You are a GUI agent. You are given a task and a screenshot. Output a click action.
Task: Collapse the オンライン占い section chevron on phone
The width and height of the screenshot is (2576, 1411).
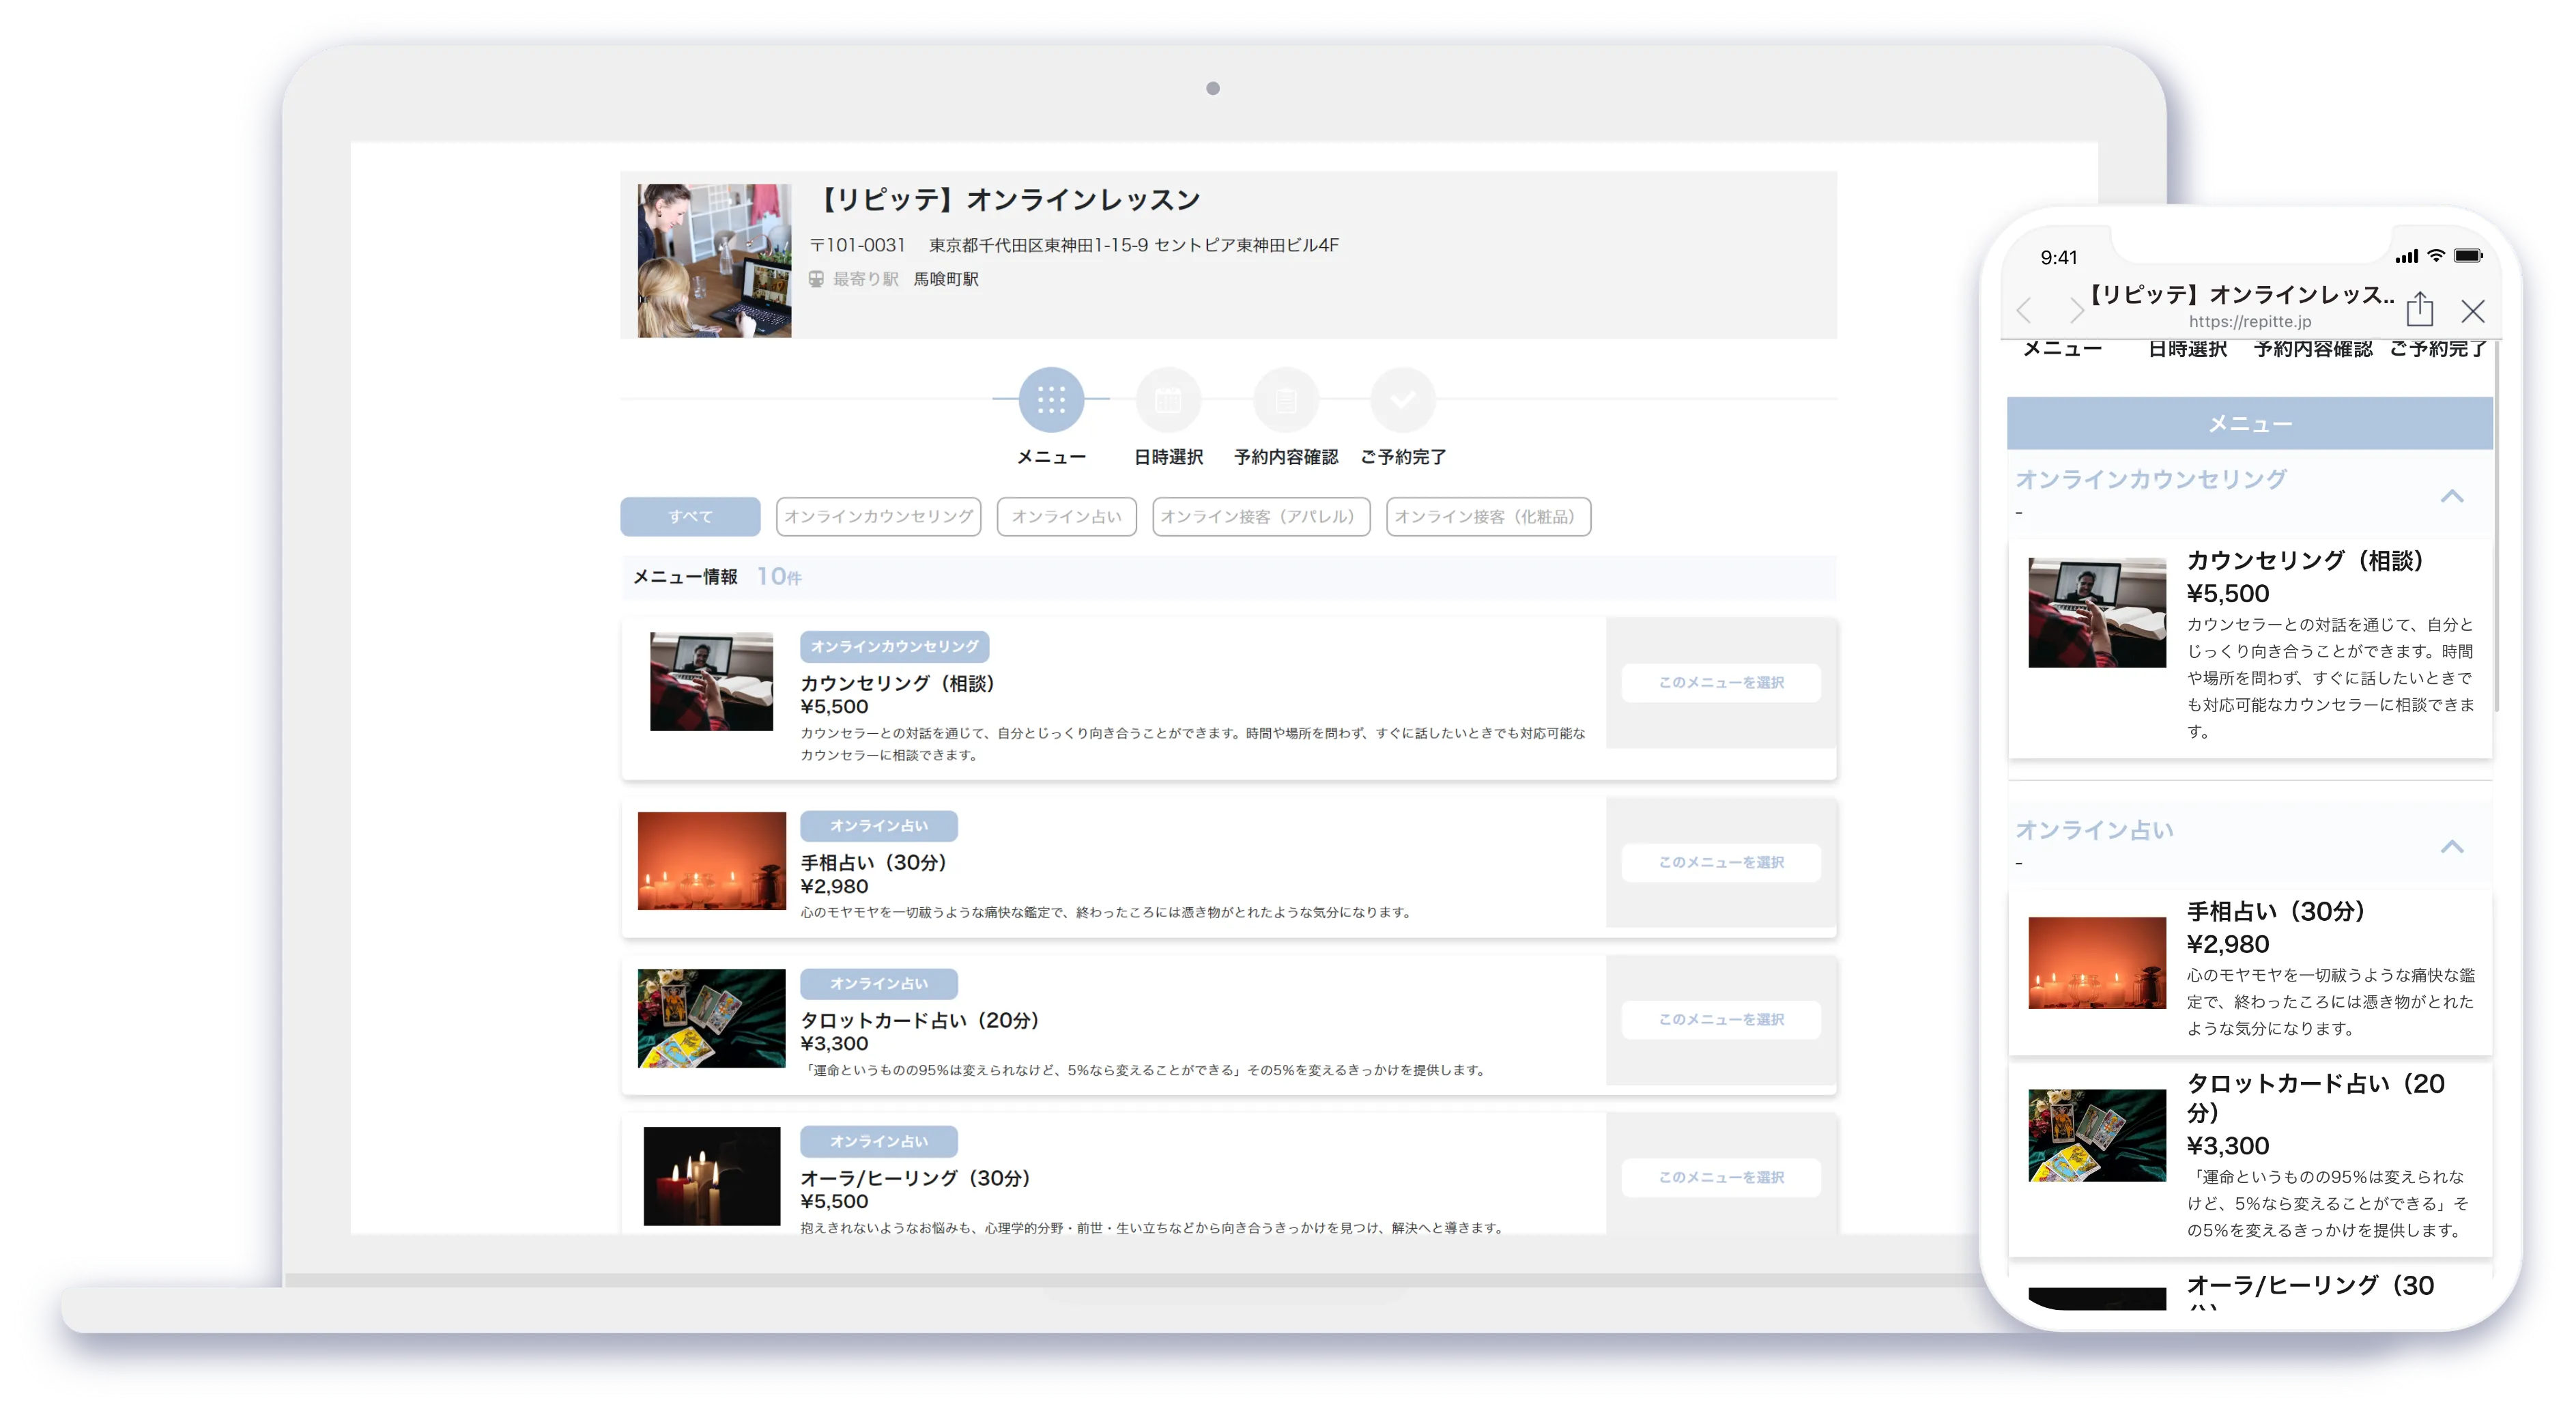[x=2452, y=847]
